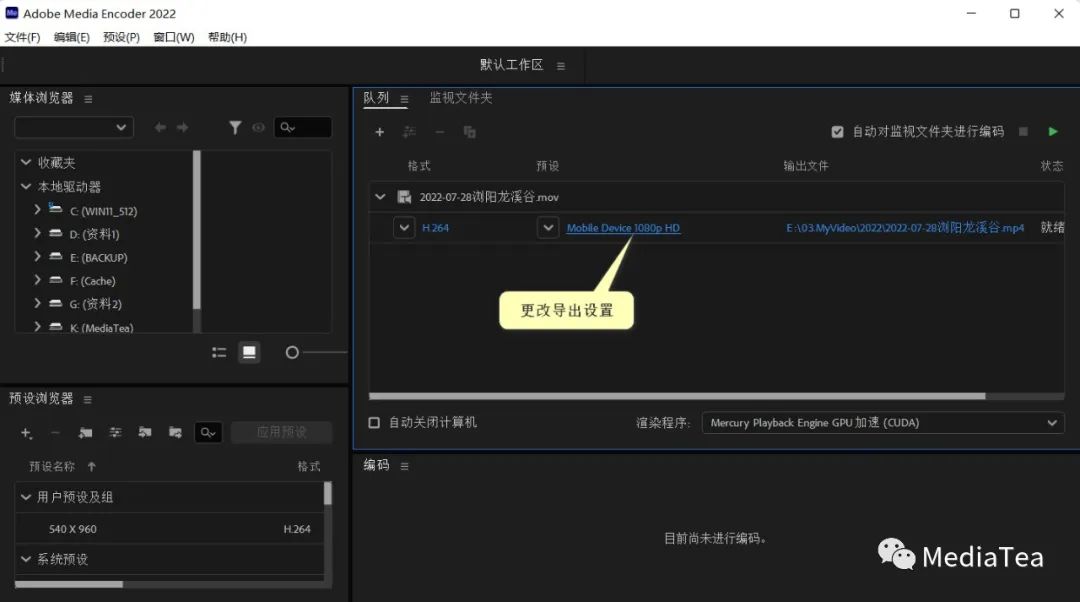Collapse the 用户预设及组 group
This screenshot has height=602, width=1080.
26,497
